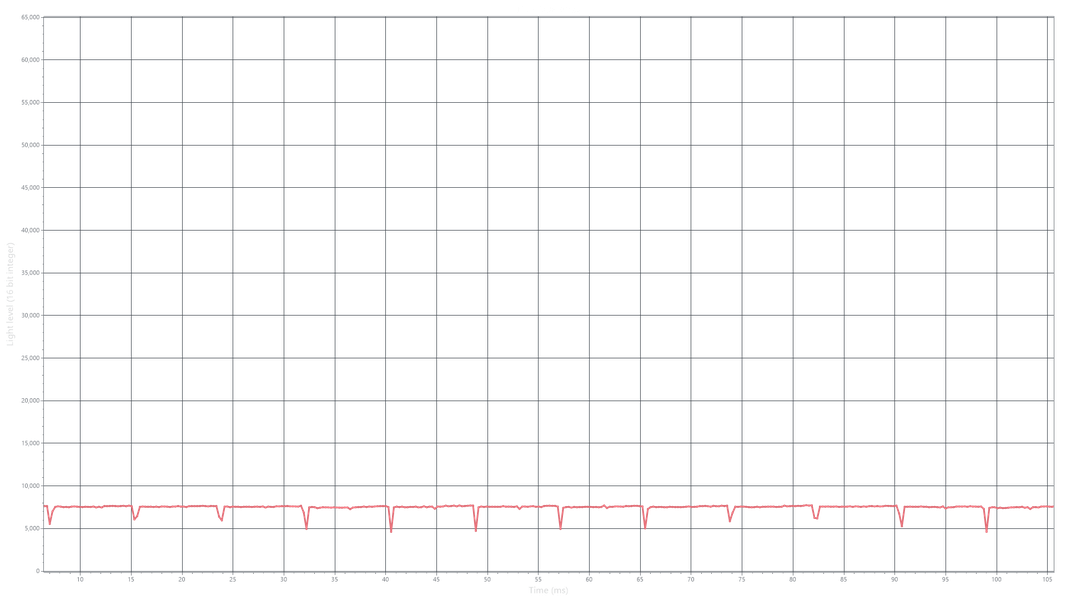Click the 40 ms time axis label
The width and height of the screenshot is (1066, 600).
385,580
